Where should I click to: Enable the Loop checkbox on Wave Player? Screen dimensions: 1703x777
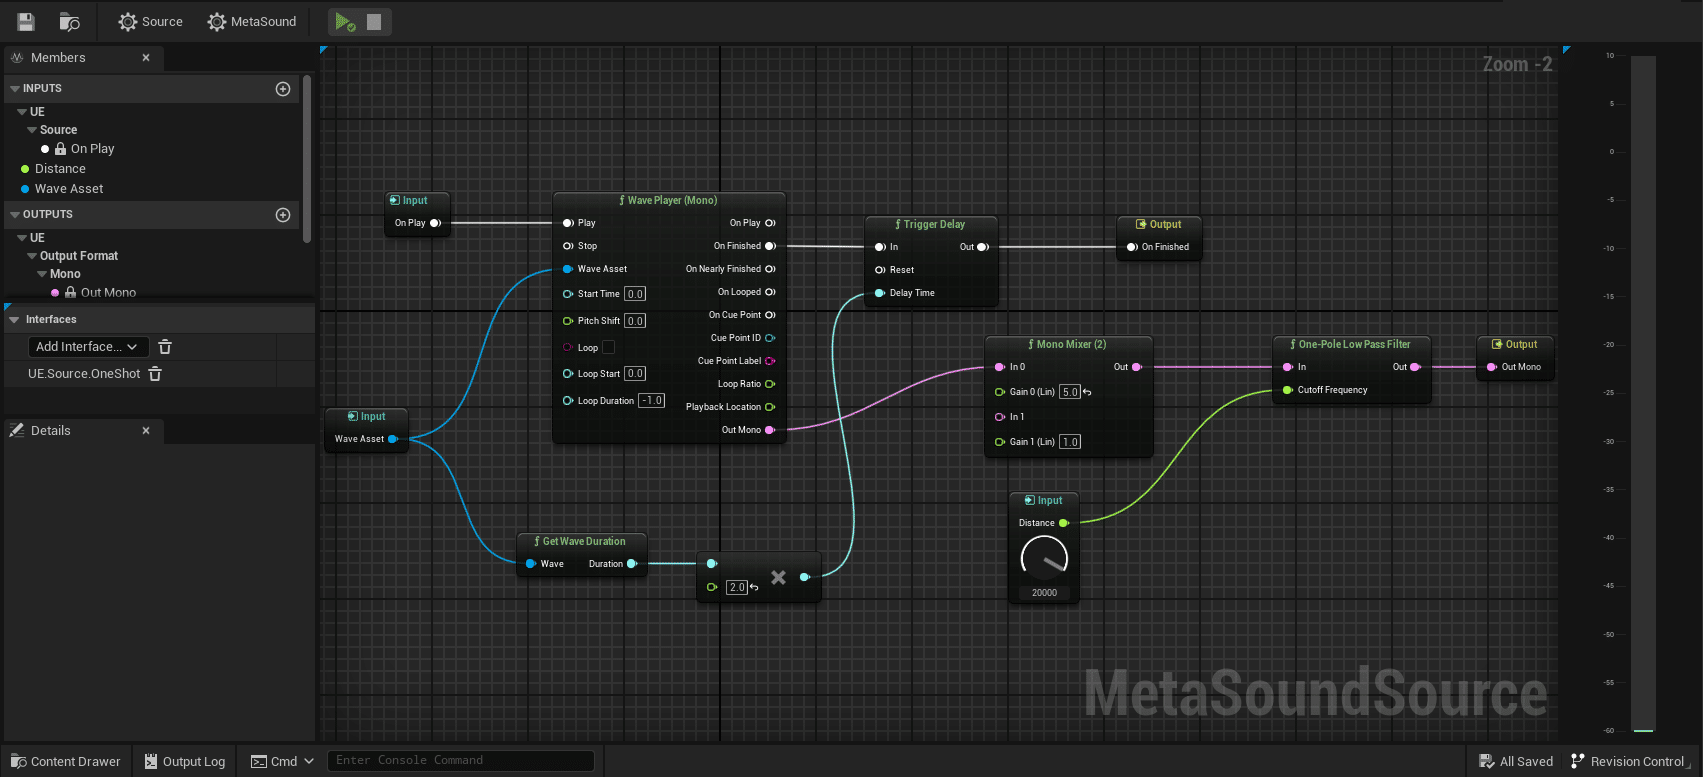[x=608, y=347]
